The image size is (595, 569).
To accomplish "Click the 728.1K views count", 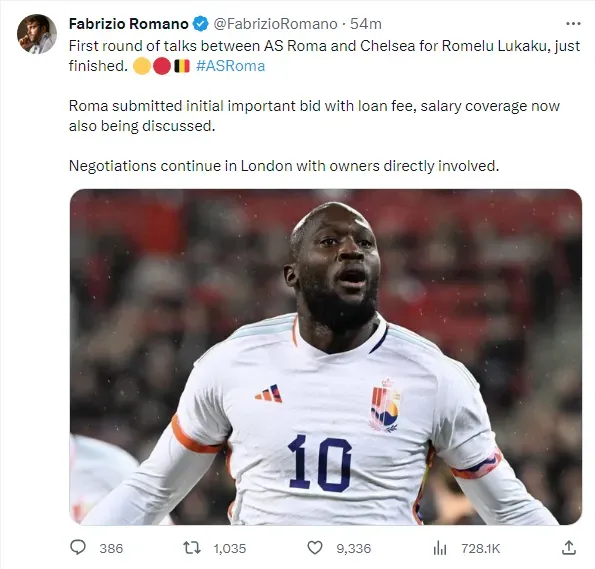I will pos(481,549).
